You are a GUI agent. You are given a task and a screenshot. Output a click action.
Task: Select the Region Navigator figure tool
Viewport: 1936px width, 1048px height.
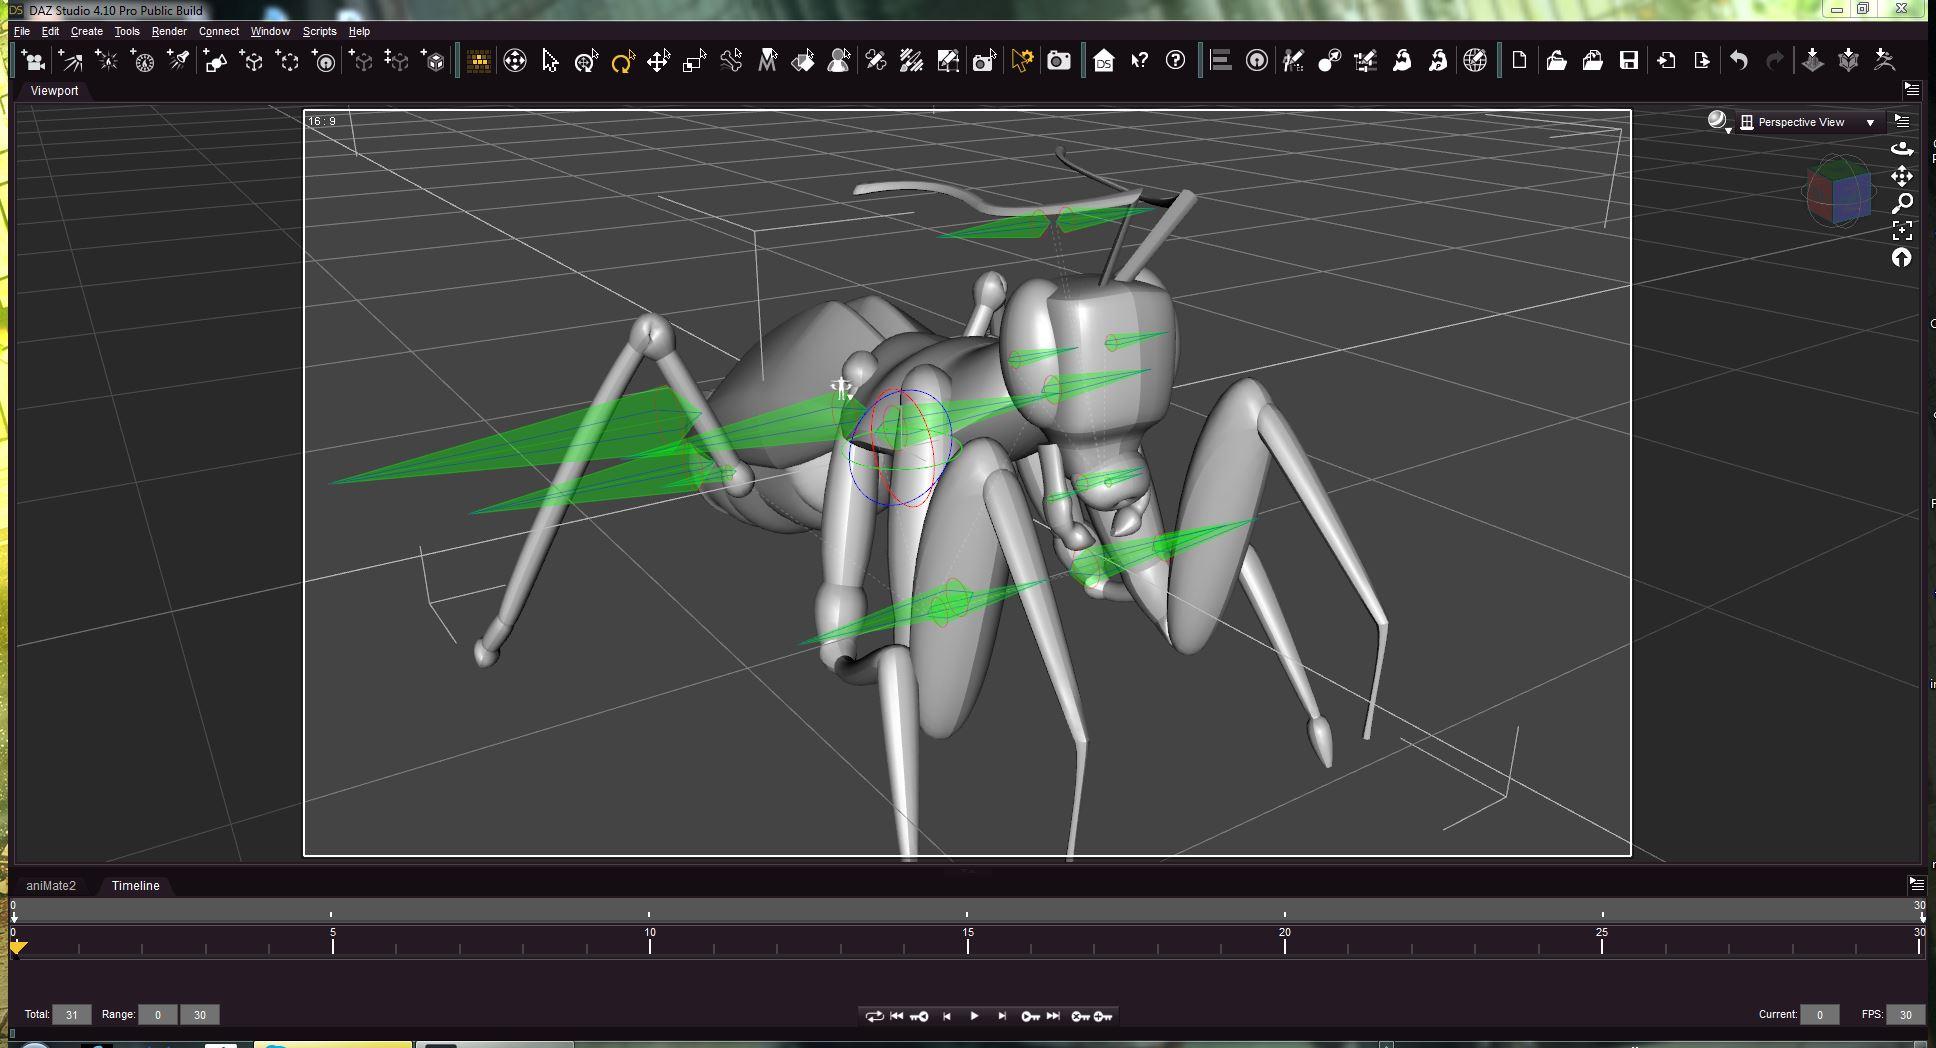839,61
